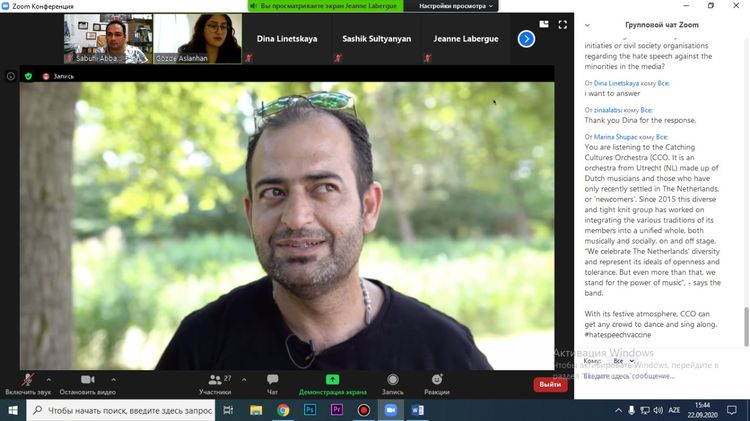Show next participants with blue arrow
Viewport: 750px width, 421px height.
point(526,39)
